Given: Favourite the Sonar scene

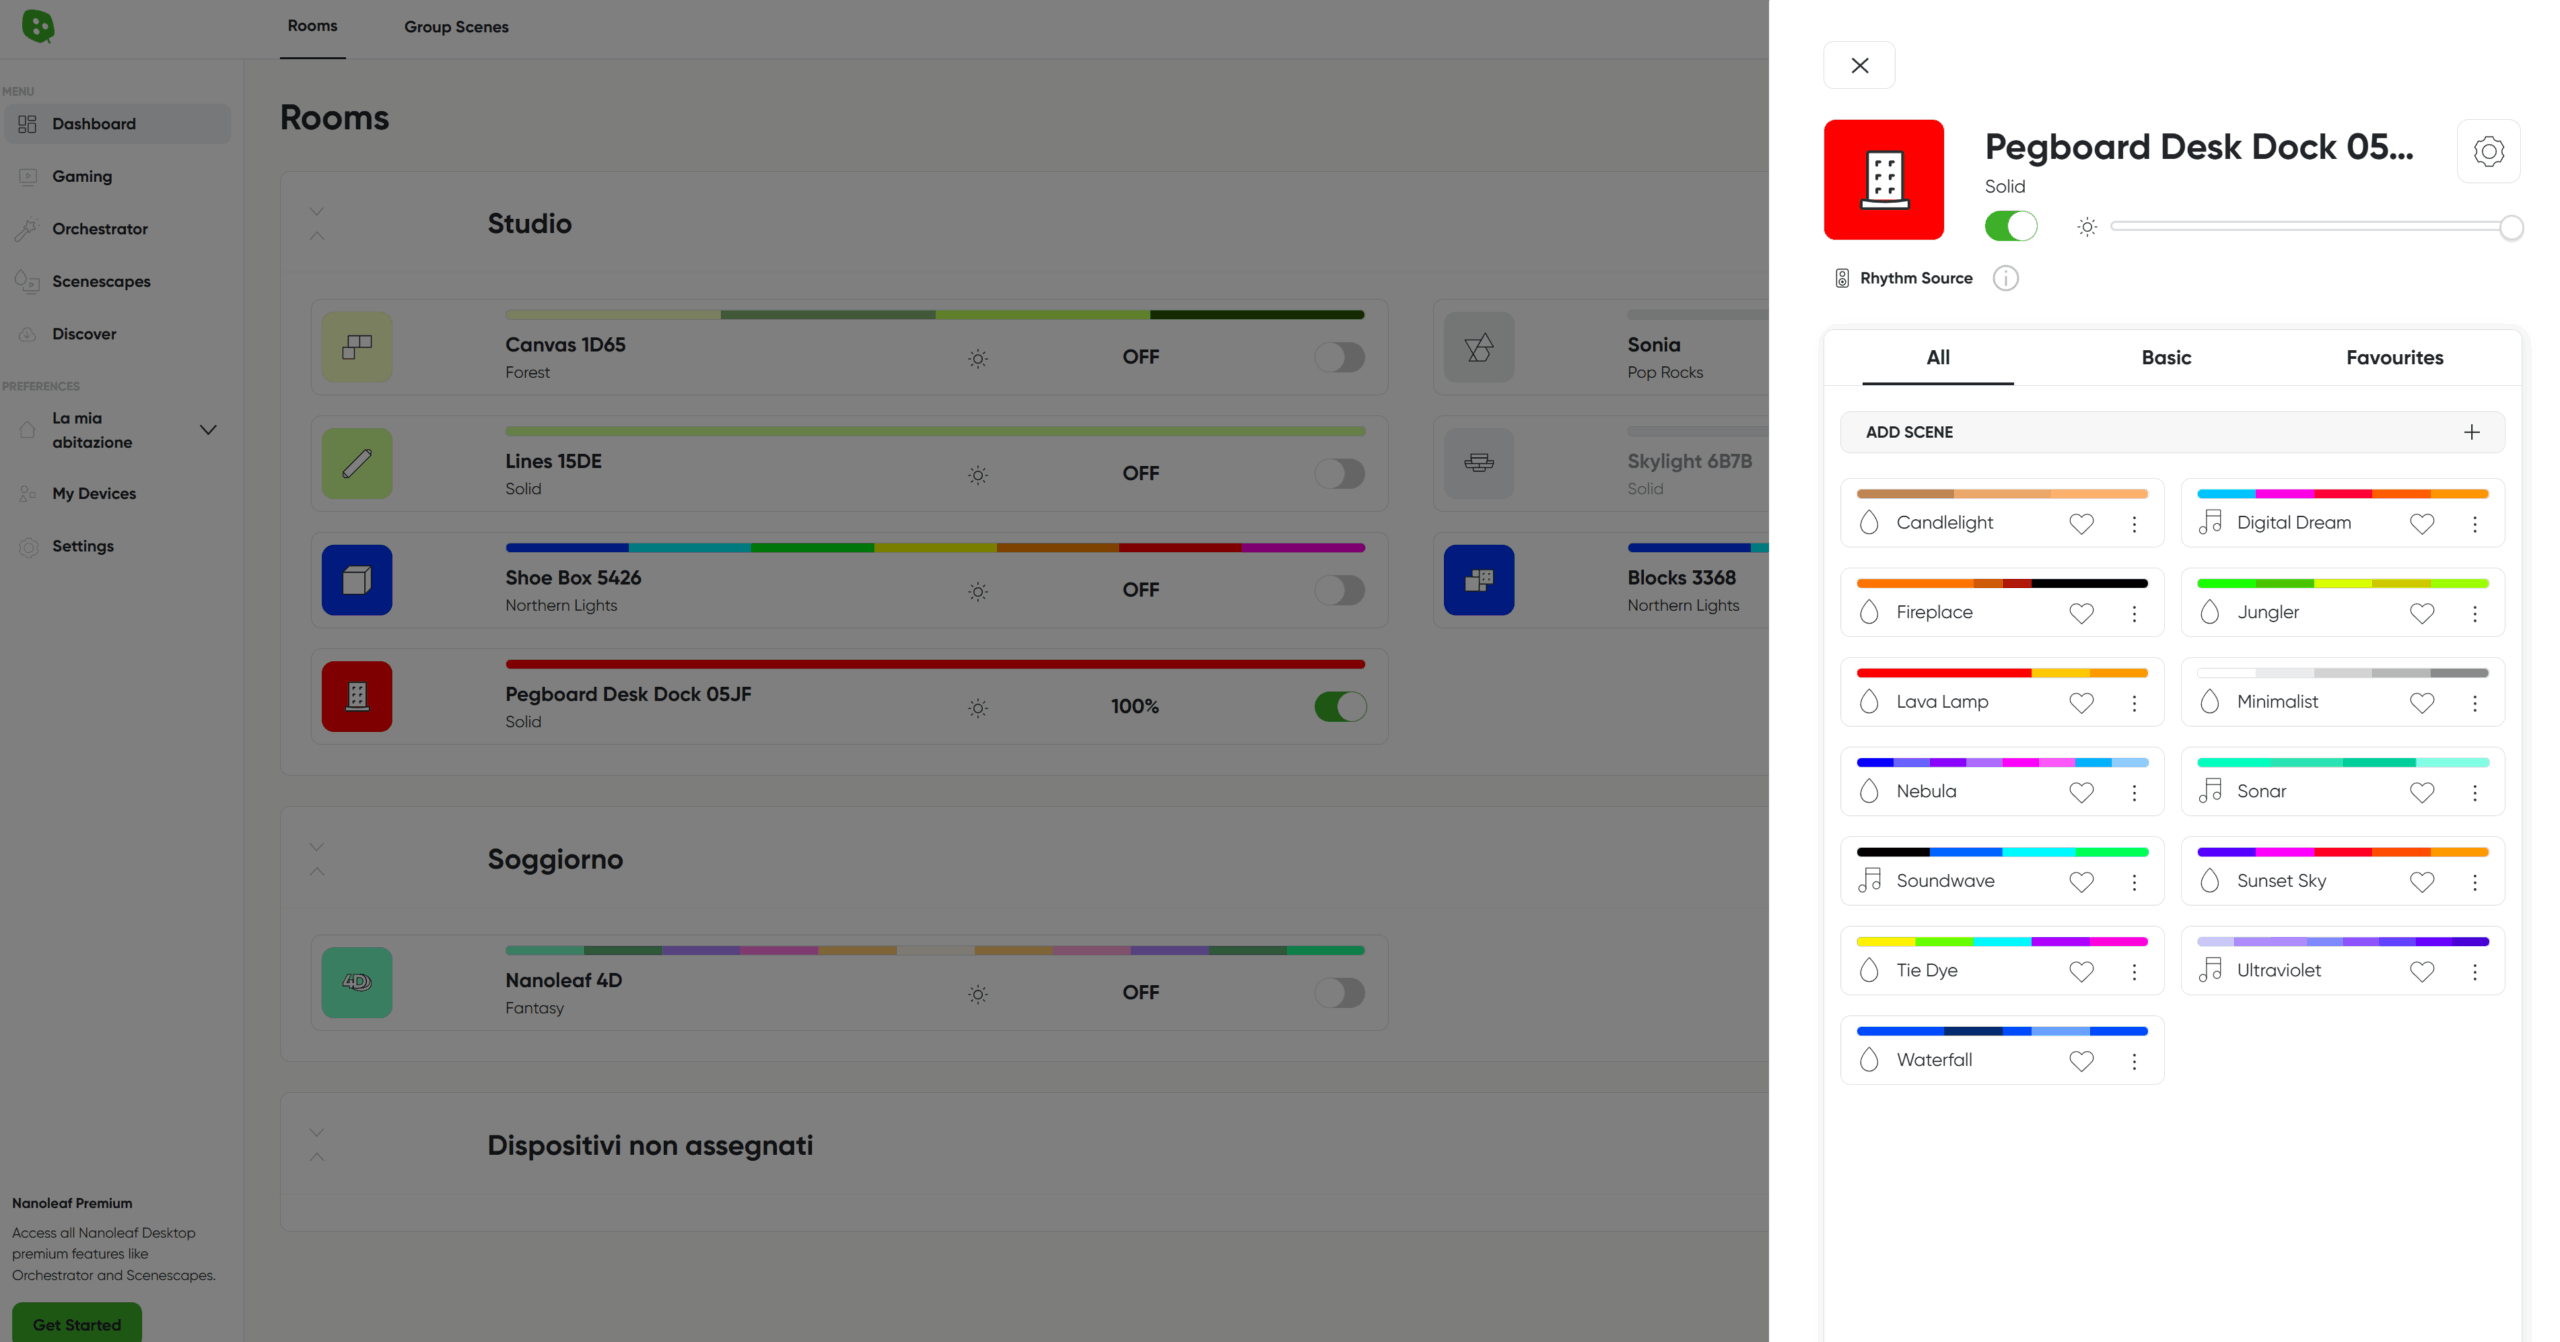Looking at the screenshot, I should 2421,792.
